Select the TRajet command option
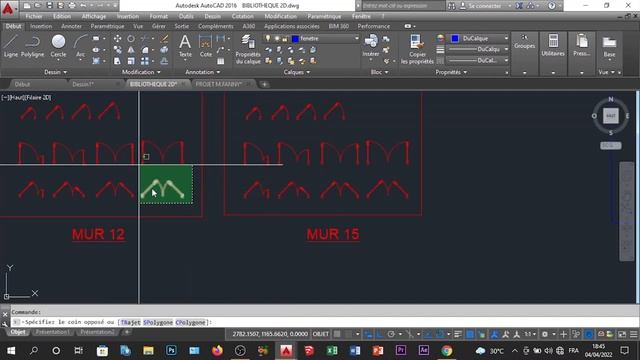This screenshot has height=360, width=640. click(131, 322)
